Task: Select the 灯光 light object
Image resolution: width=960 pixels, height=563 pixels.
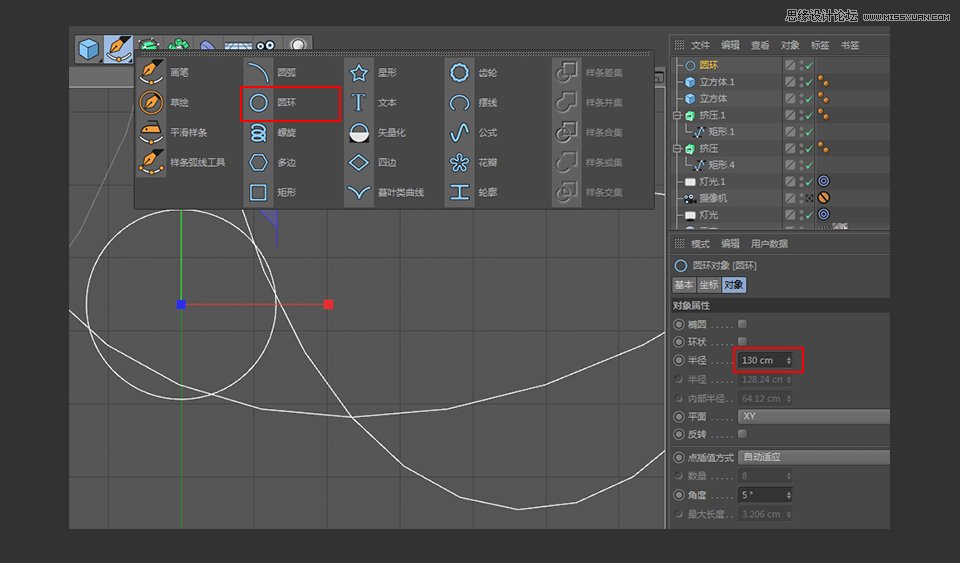Action: (708, 215)
